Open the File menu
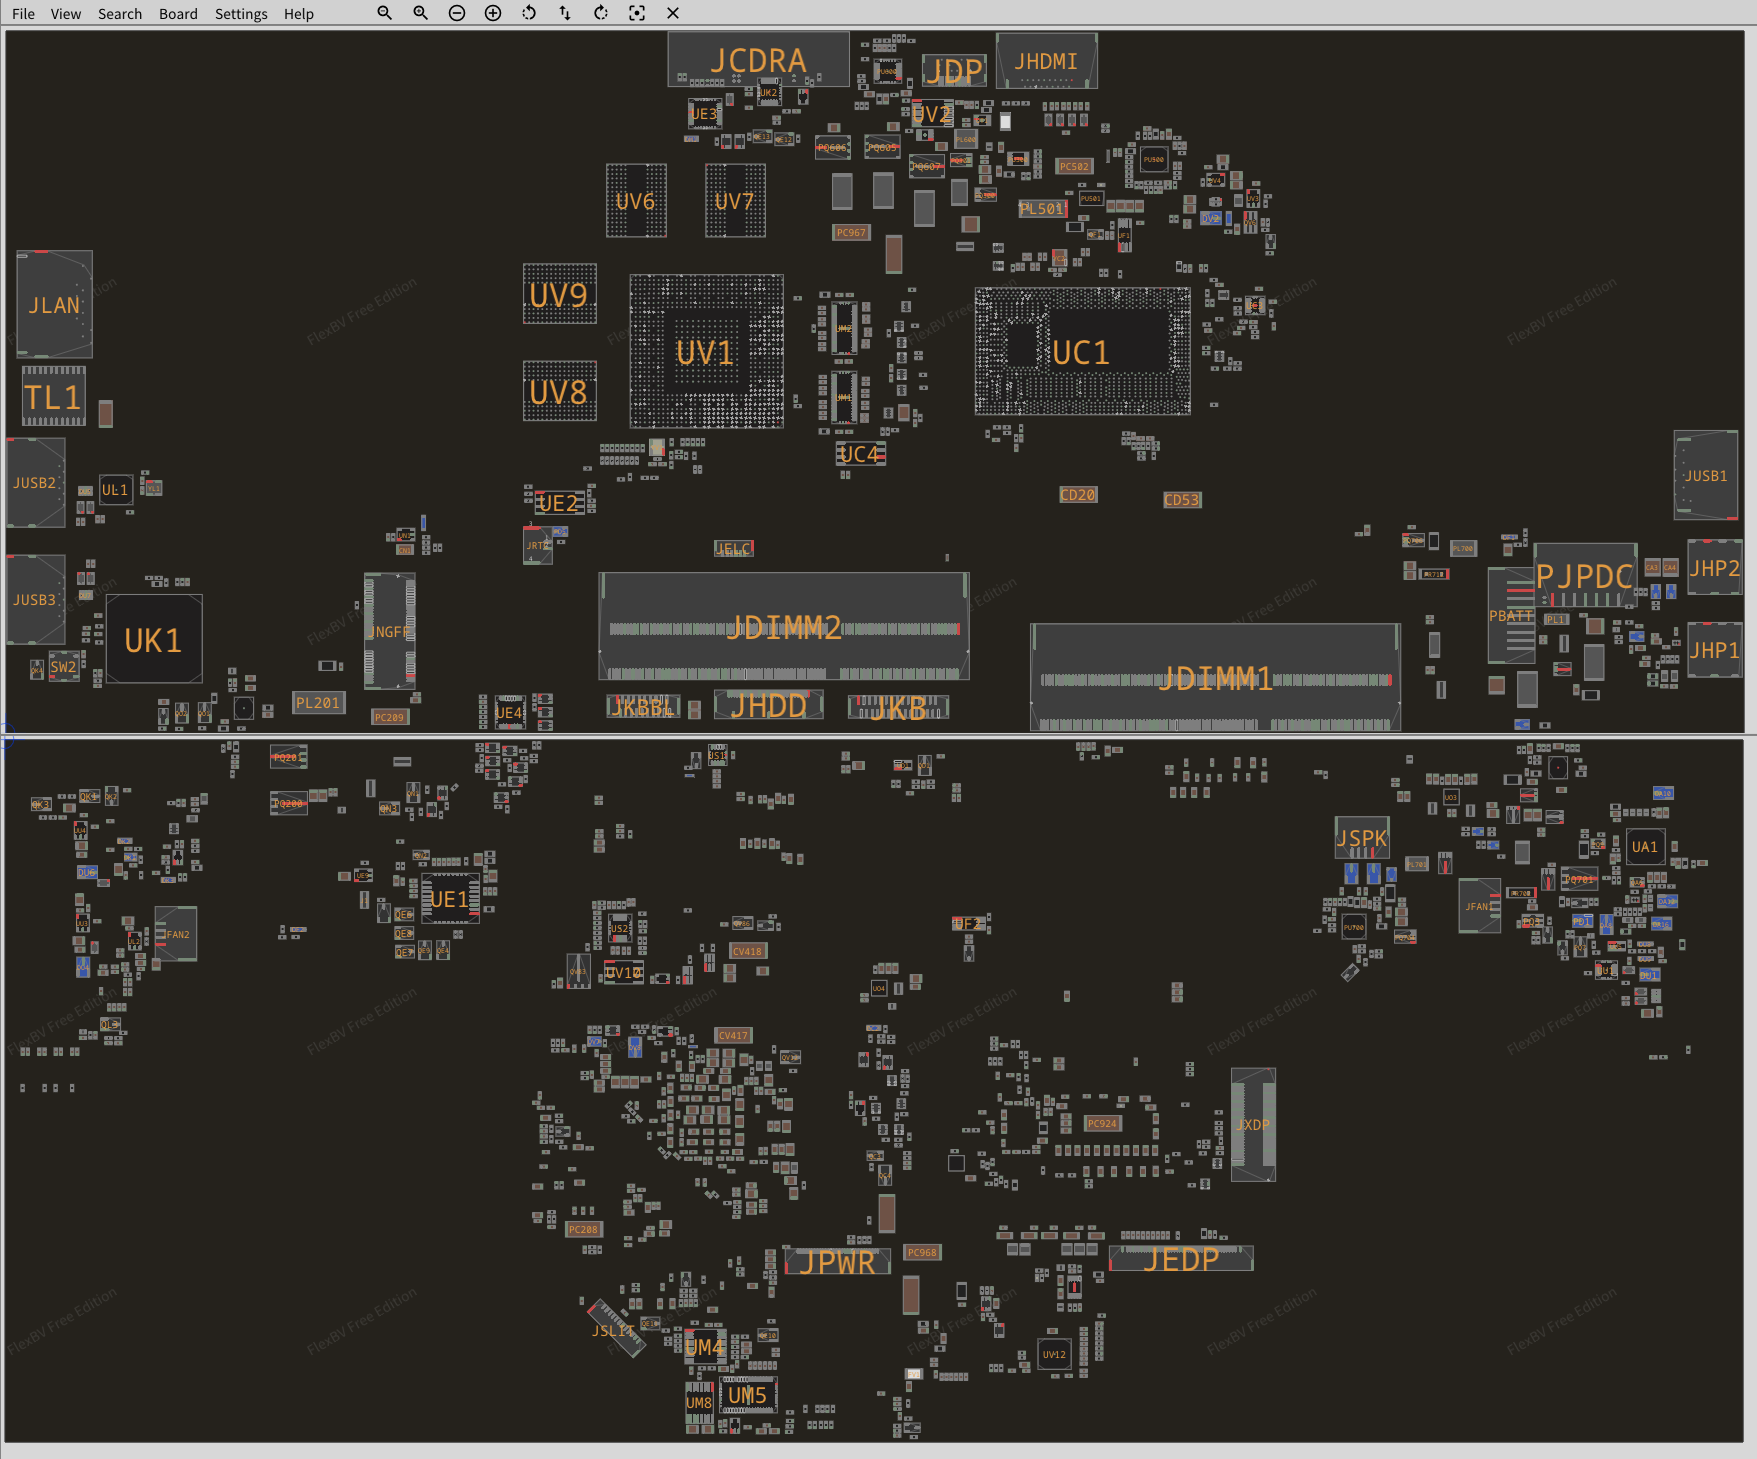The height and width of the screenshot is (1459, 1757). (x=23, y=14)
